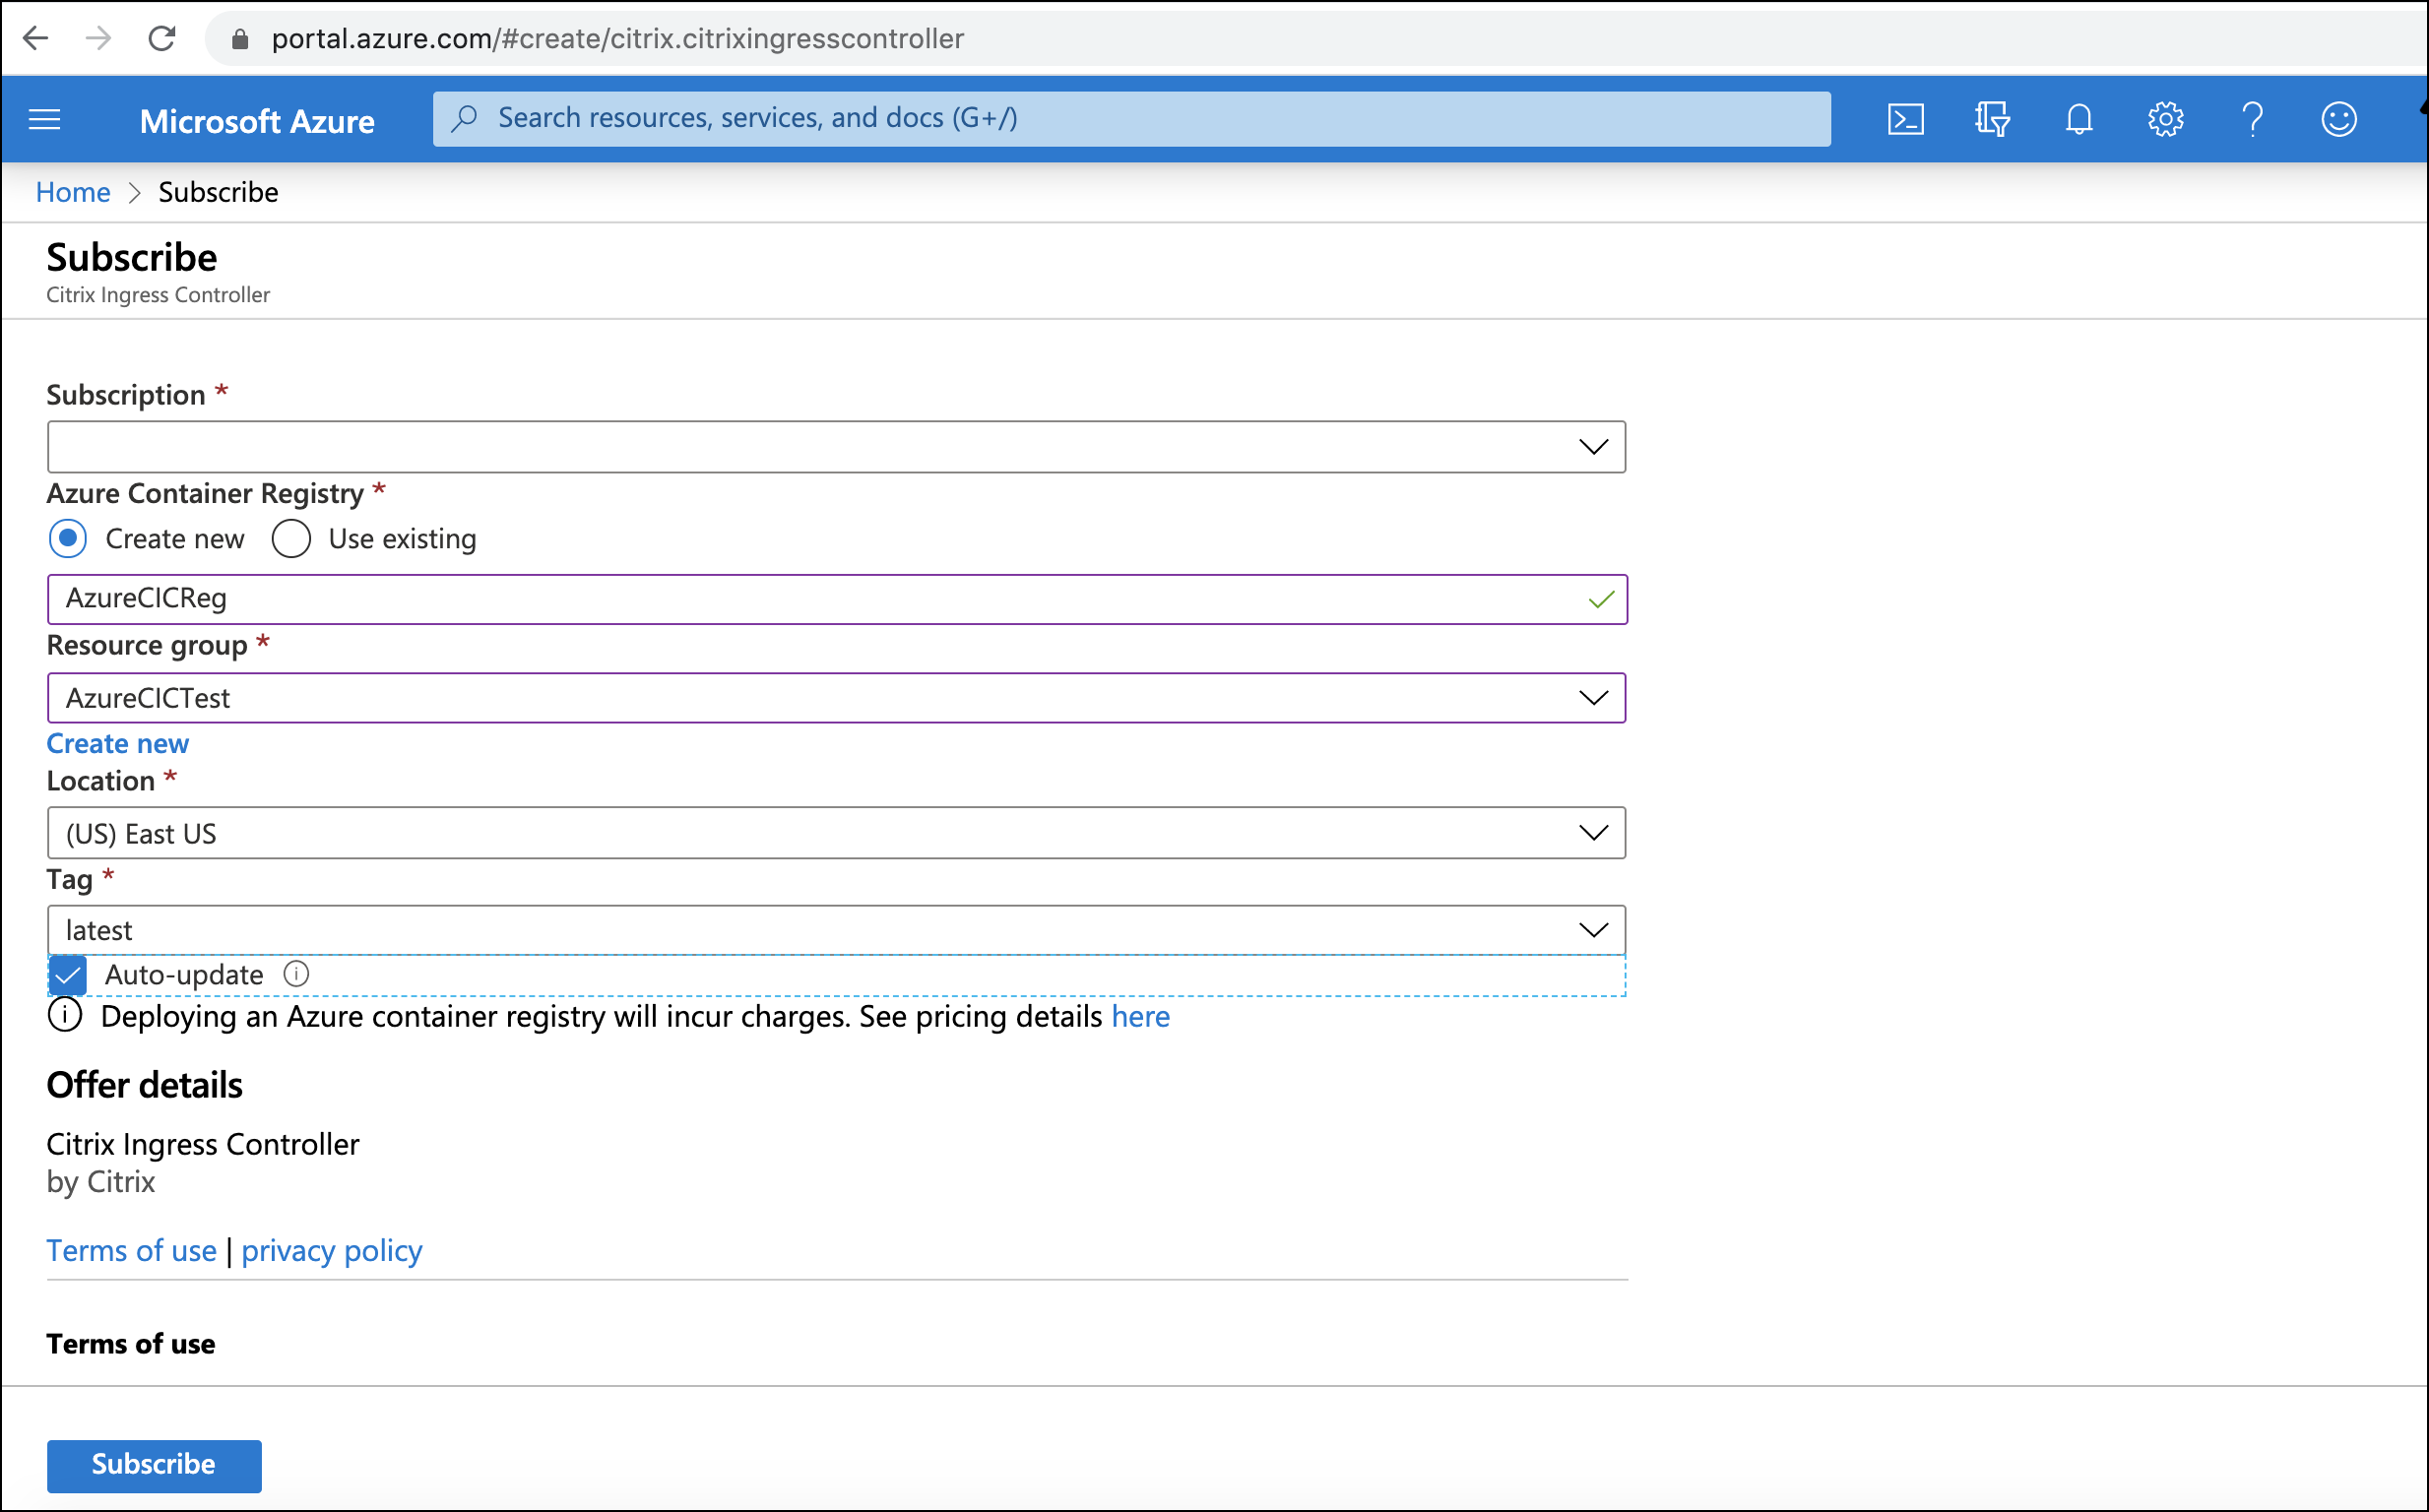Open the feedback smiley icon
Image resolution: width=2429 pixels, height=1512 pixels.
(2339, 120)
